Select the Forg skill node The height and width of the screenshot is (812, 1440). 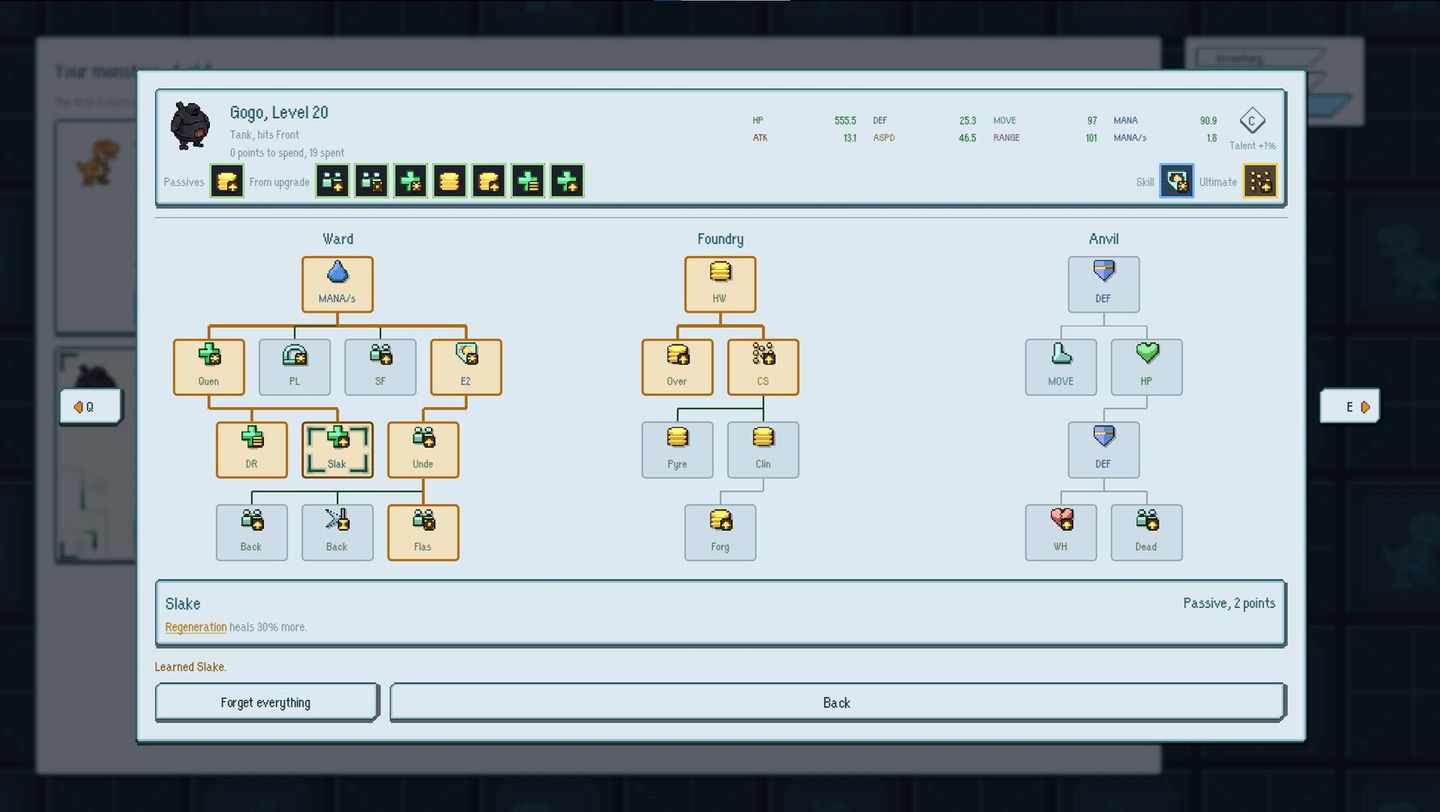coord(720,532)
